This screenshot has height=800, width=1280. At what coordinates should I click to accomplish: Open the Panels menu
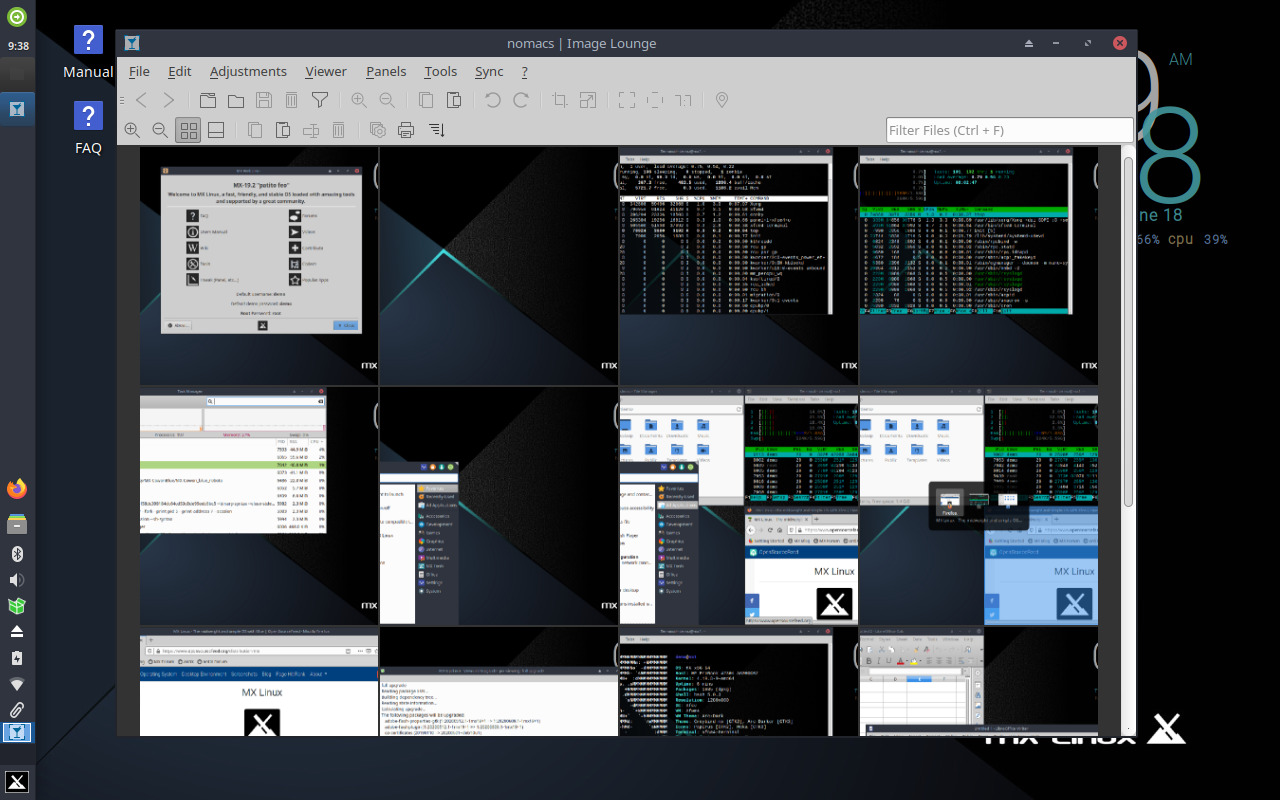[x=386, y=72]
